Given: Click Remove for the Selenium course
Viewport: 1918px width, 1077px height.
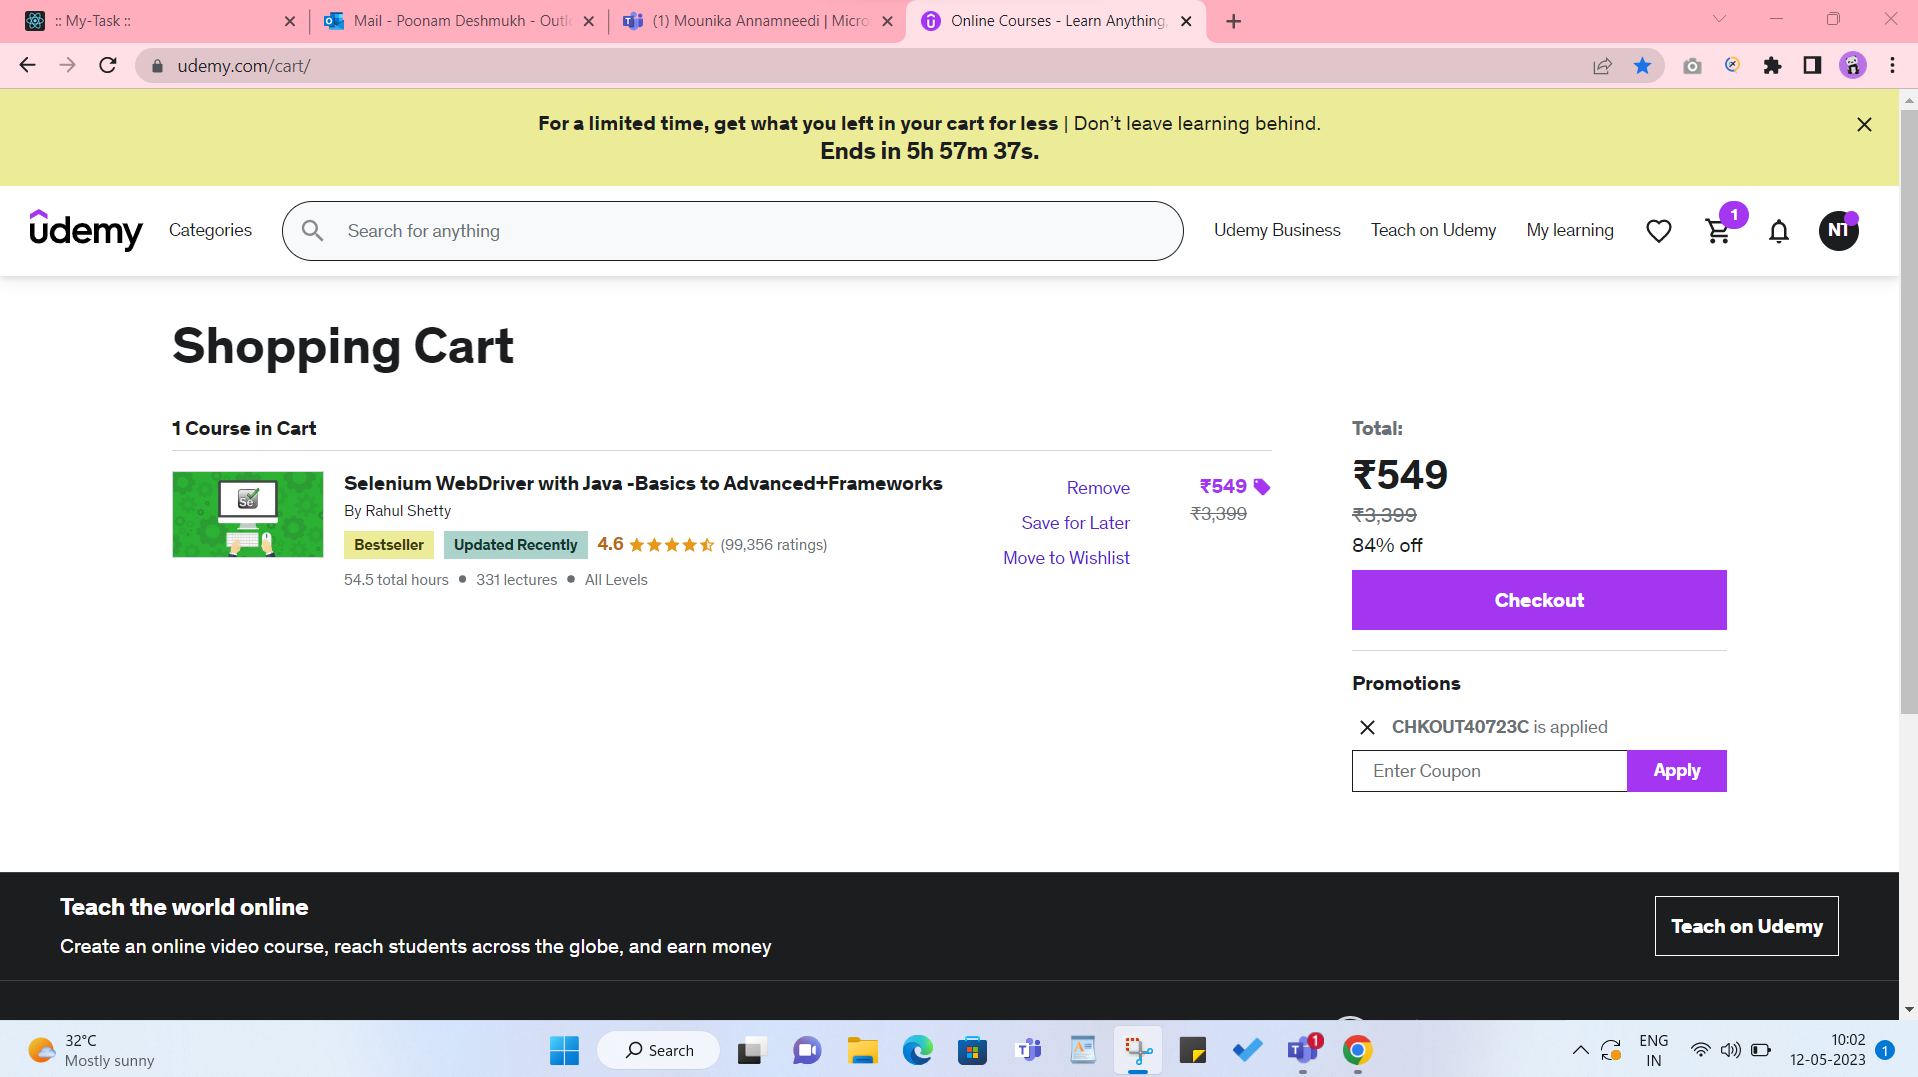Looking at the screenshot, I should coord(1098,488).
